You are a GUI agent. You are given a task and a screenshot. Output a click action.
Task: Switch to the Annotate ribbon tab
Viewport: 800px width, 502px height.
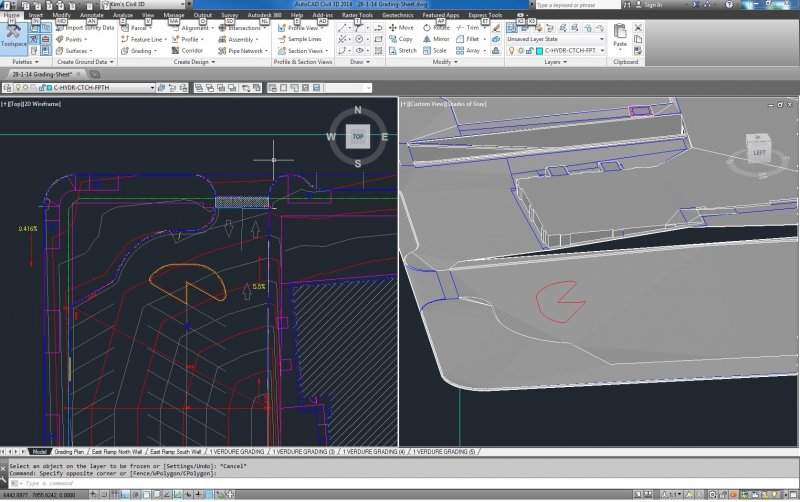click(91, 17)
